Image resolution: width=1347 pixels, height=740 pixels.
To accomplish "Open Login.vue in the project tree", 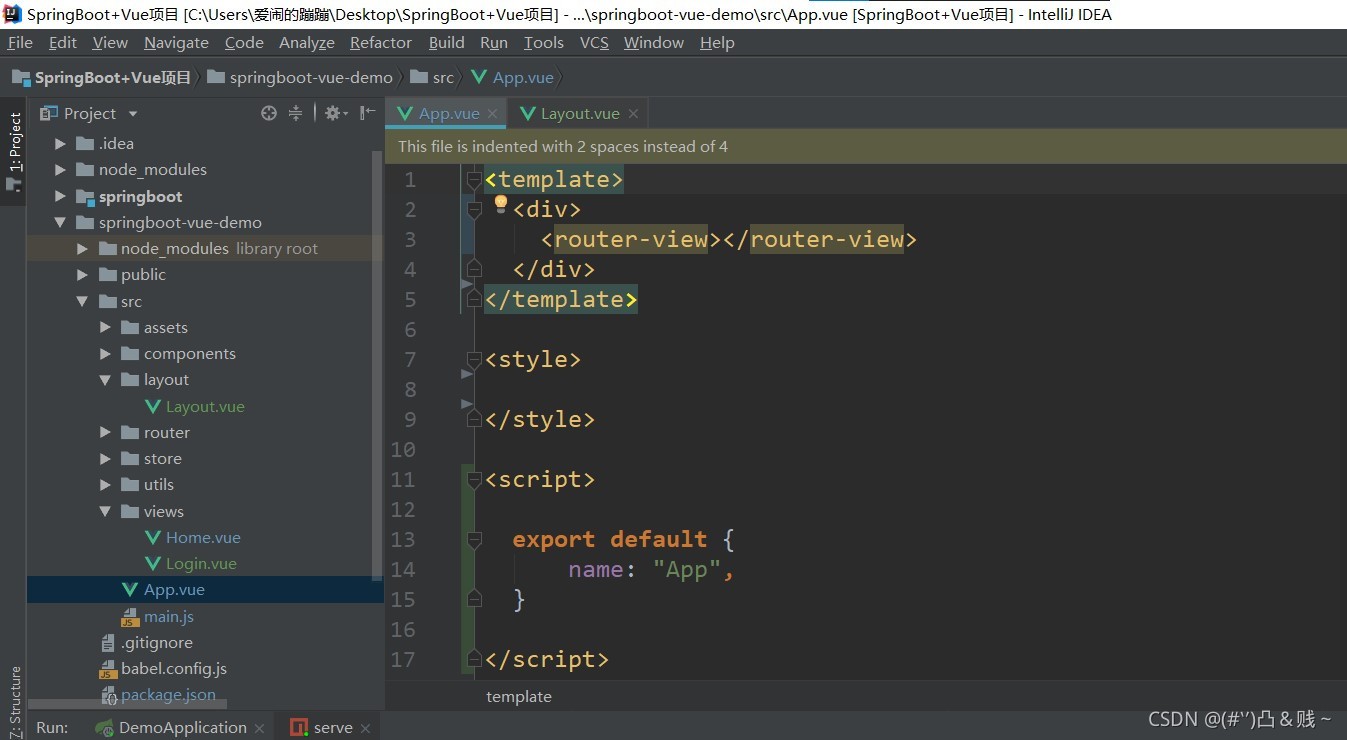I will (x=201, y=564).
